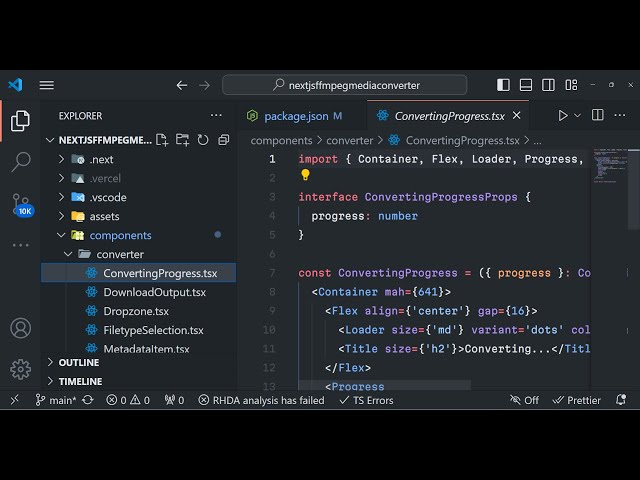Collapse all folders in Explorer
Screen dimensions: 640x480
224,140
